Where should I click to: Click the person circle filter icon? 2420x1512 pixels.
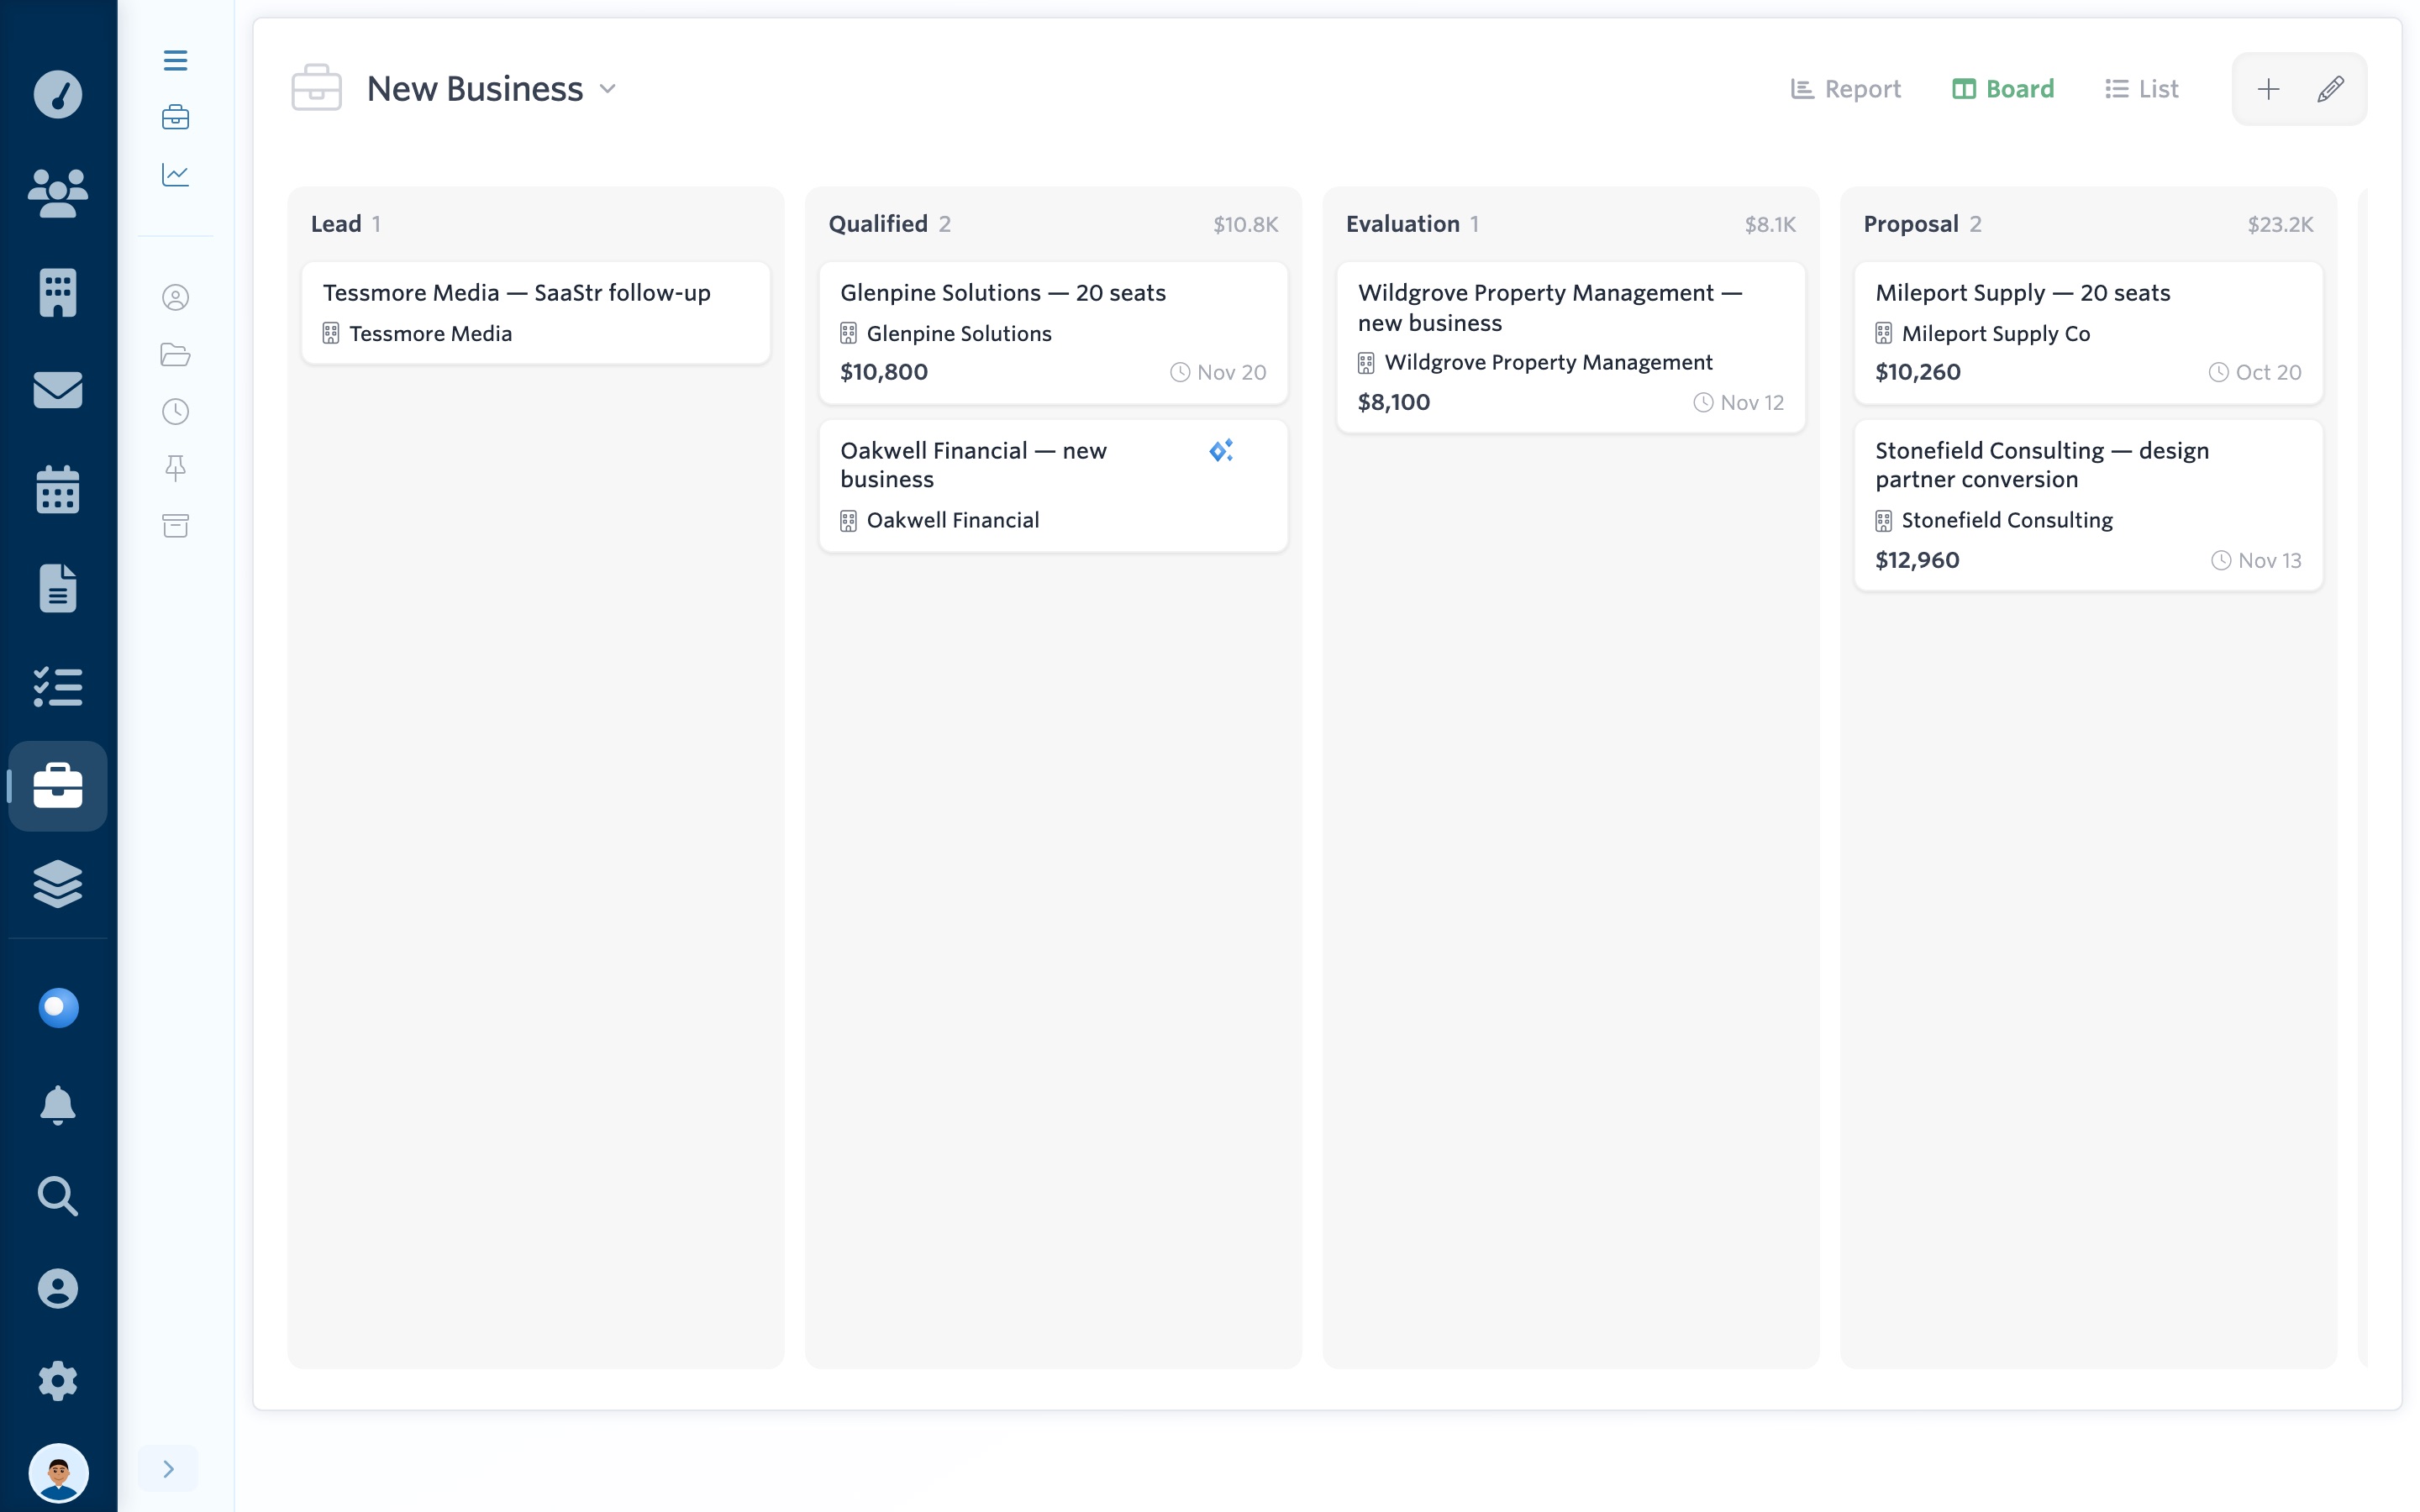[x=175, y=297]
